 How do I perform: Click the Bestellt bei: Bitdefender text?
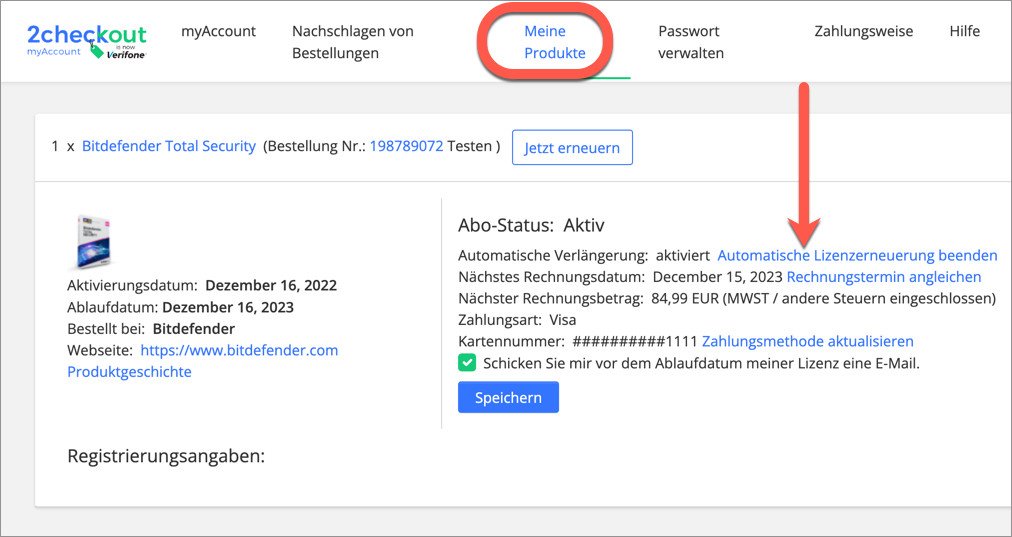(x=151, y=329)
